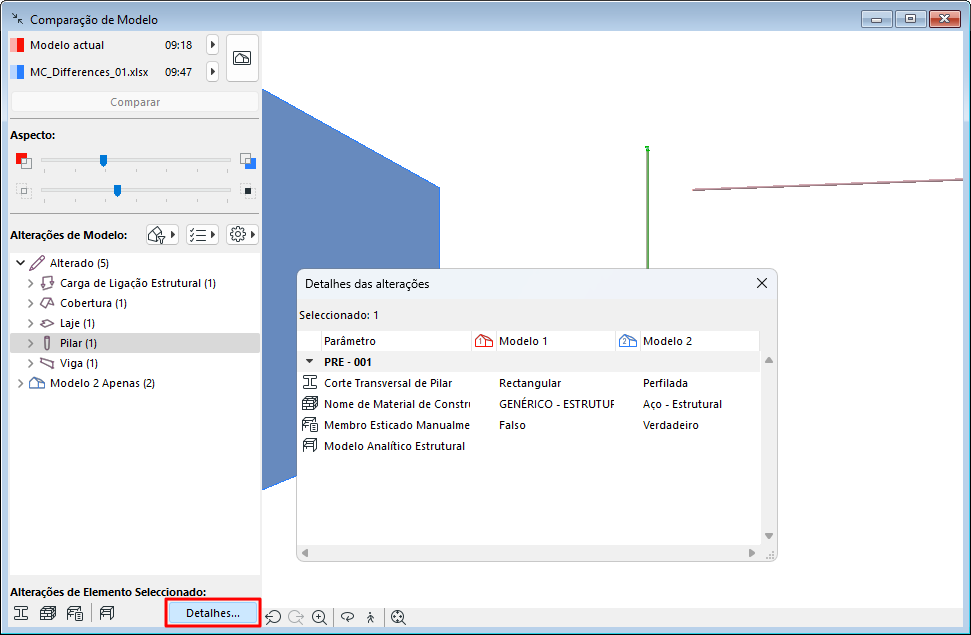This screenshot has width=971, height=635.
Task: Click the column cross-section change icon
Action: 21,613
